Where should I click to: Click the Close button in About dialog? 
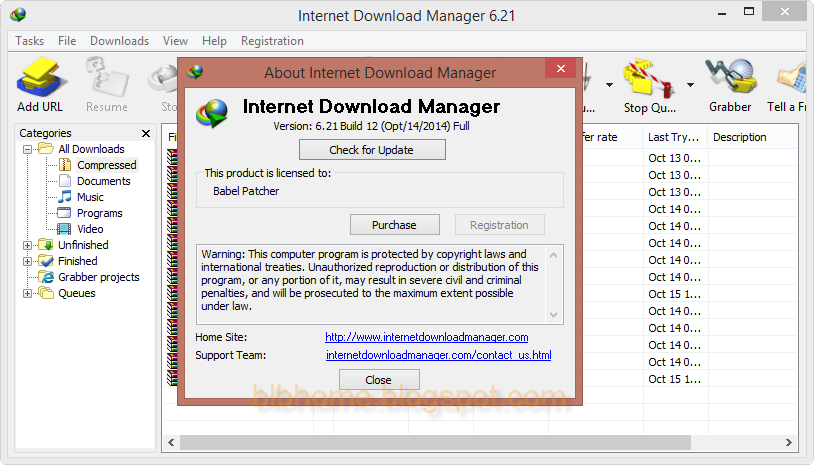[x=379, y=380]
